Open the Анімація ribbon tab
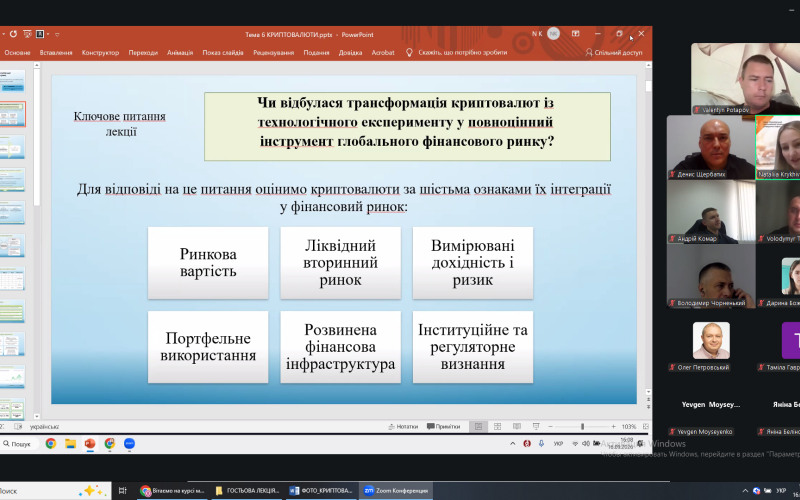This screenshot has height=500, width=800. (180, 53)
